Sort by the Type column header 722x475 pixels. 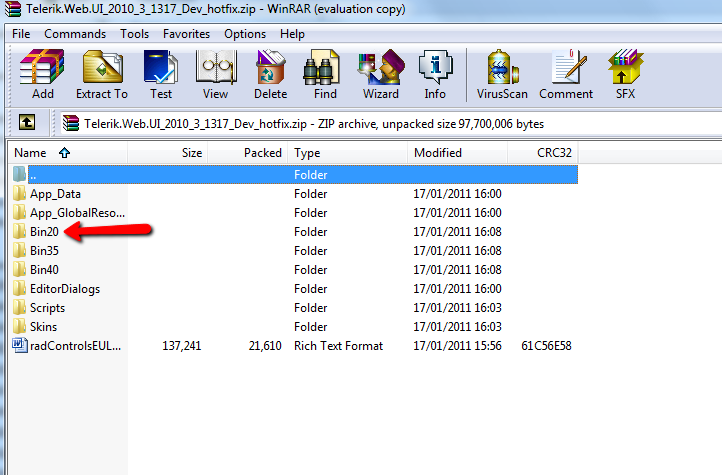click(348, 153)
